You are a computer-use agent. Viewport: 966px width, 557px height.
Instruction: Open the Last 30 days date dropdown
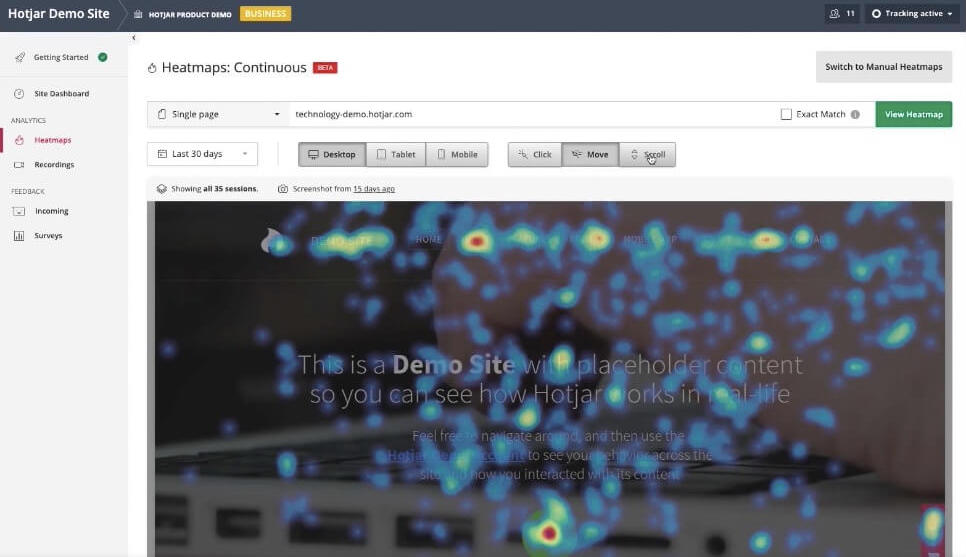coord(202,154)
